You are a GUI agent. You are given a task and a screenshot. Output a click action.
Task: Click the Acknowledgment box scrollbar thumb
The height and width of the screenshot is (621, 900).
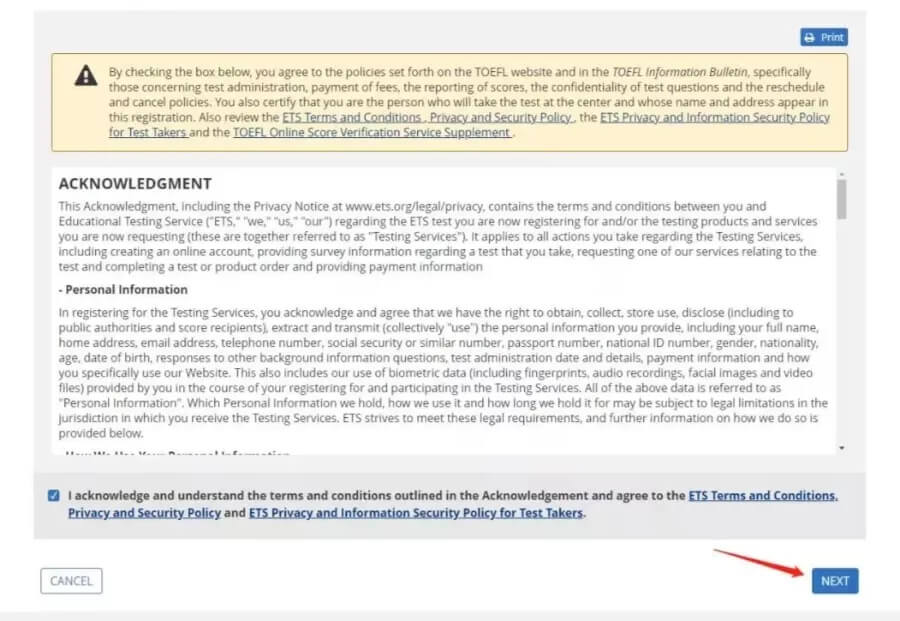(841, 199)
